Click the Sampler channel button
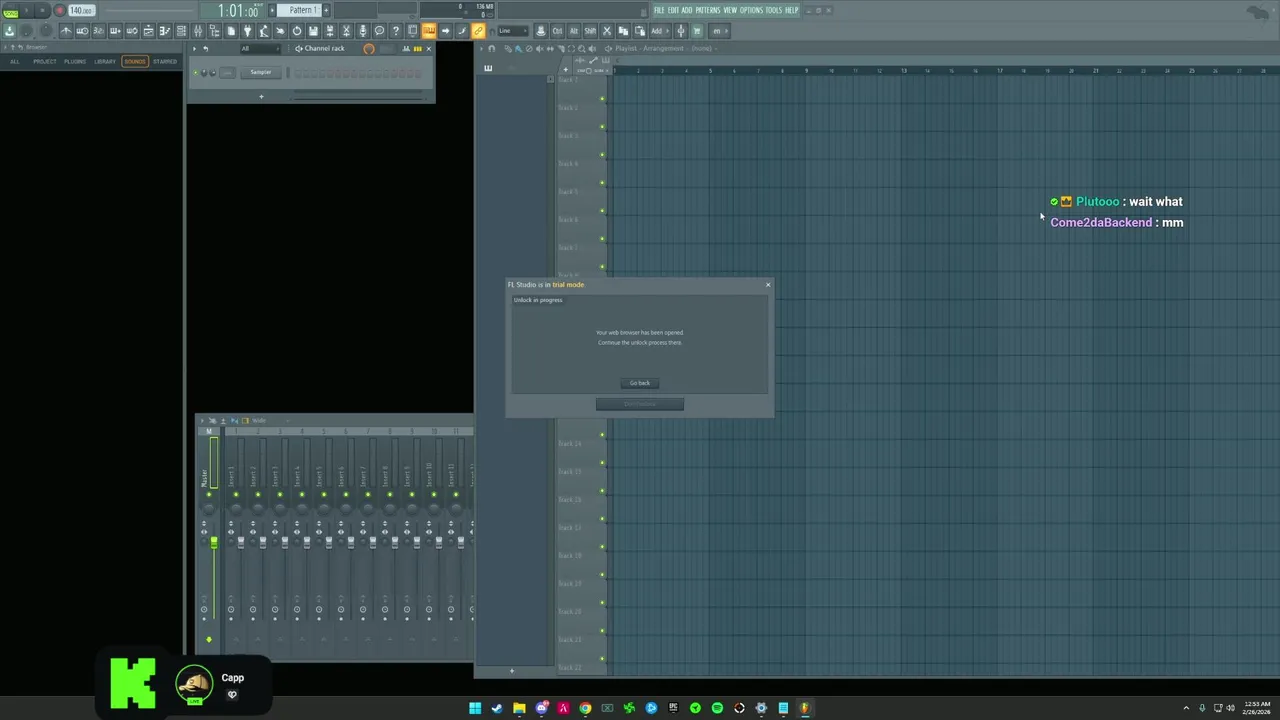The width and height of the screenshot is (1280, 720). tap(260, 72)
